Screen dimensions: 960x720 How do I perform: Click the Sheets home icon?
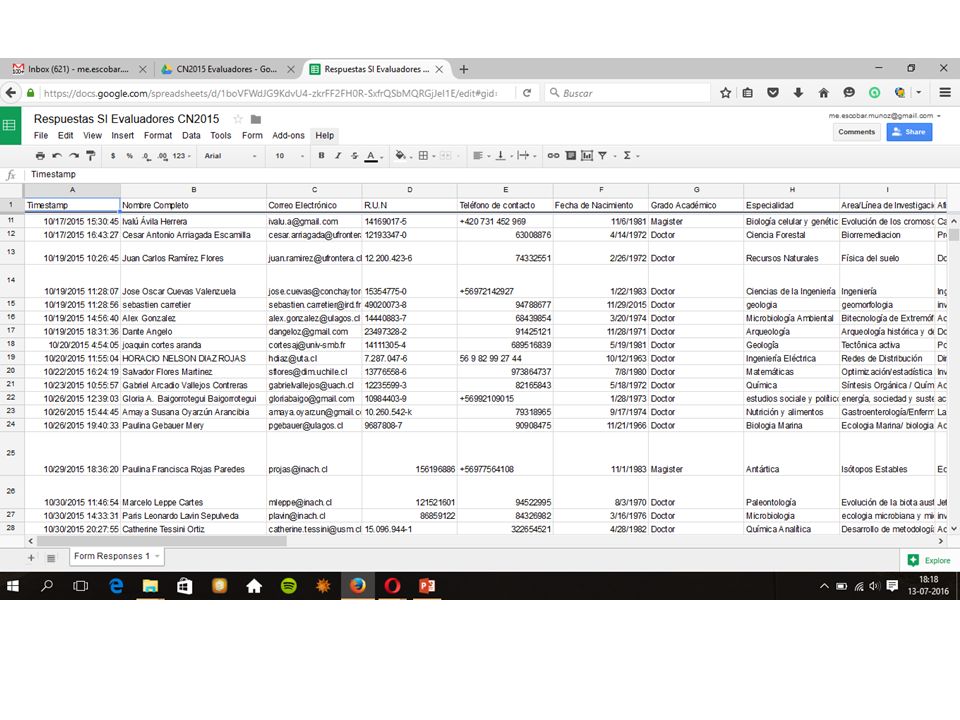(9, 126)
